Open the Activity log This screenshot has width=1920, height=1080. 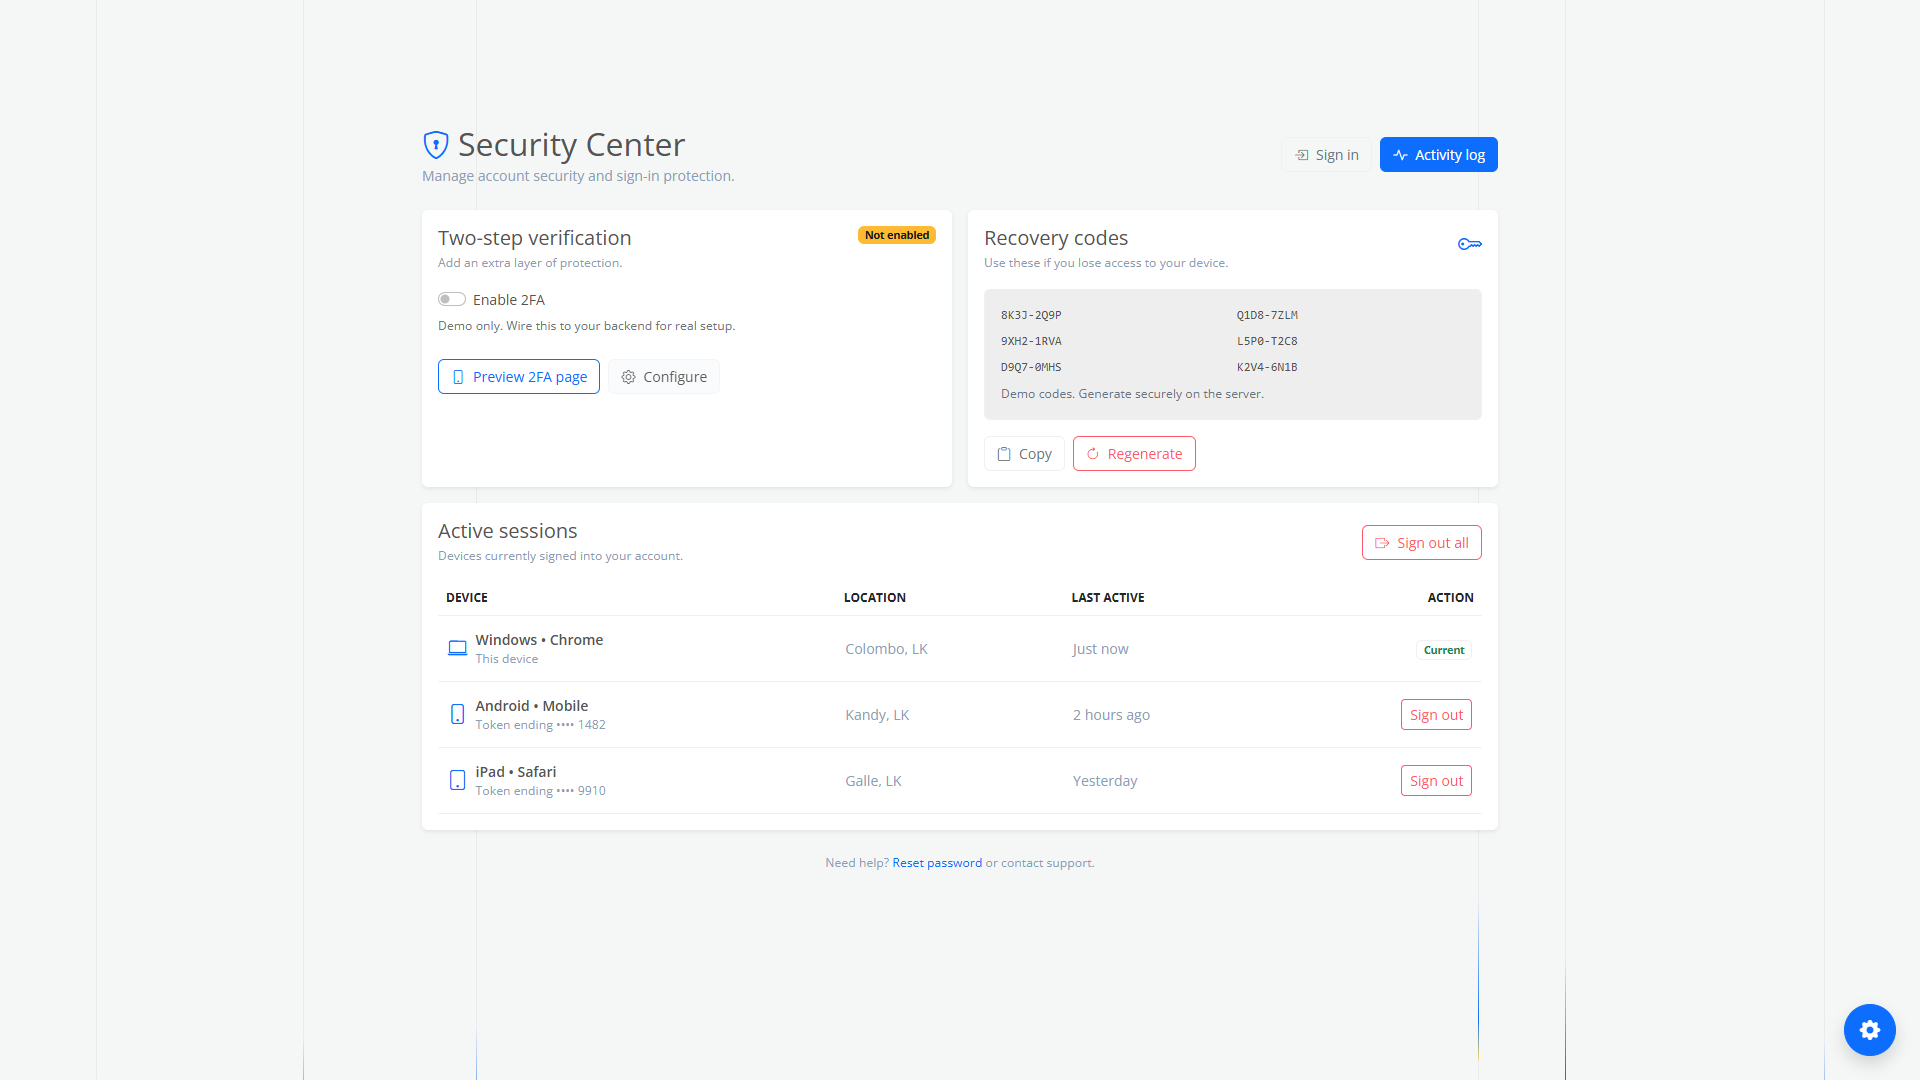point(1438,155)
